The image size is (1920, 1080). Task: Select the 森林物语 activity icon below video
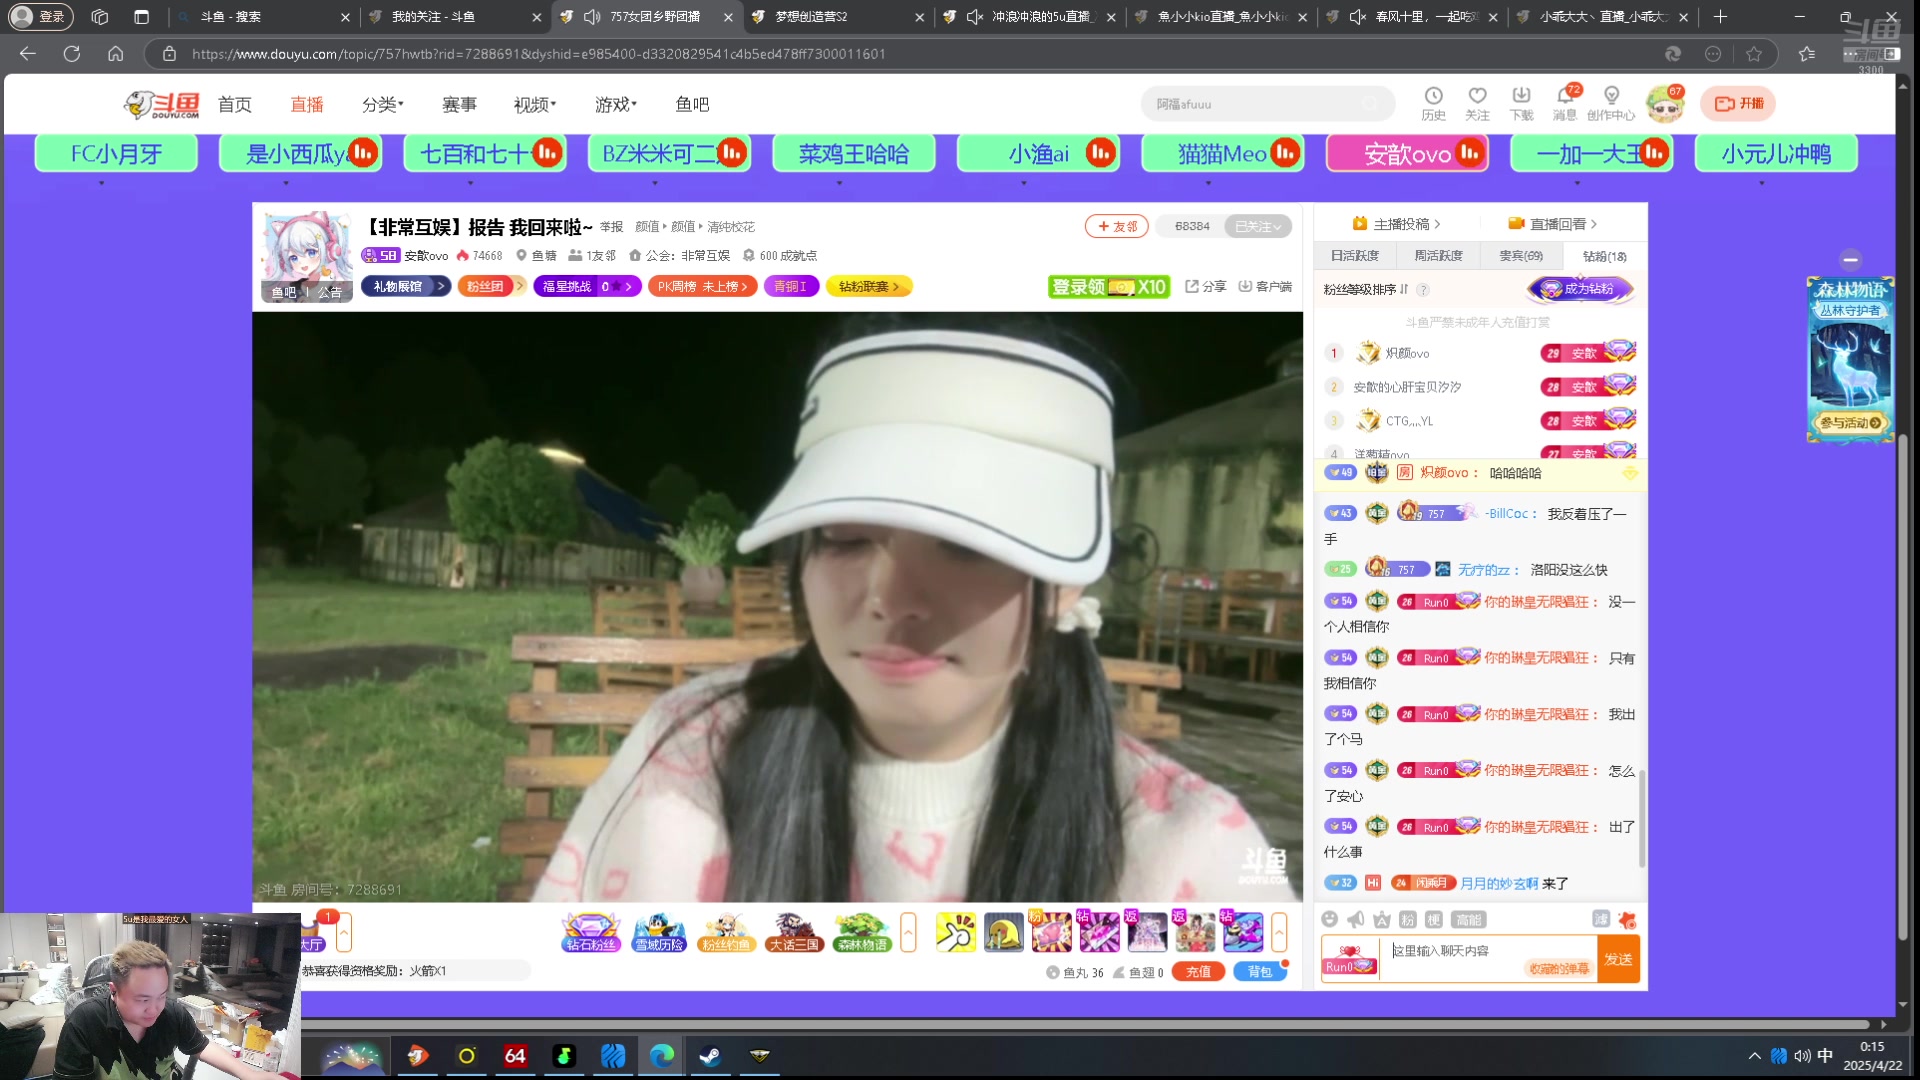[x=862, y=932]
